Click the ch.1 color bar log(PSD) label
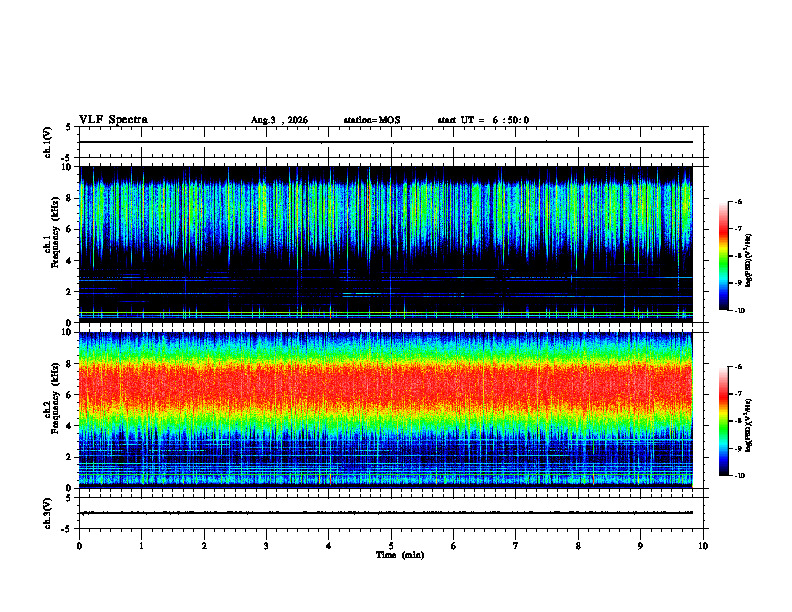 [x=749, y=260]
